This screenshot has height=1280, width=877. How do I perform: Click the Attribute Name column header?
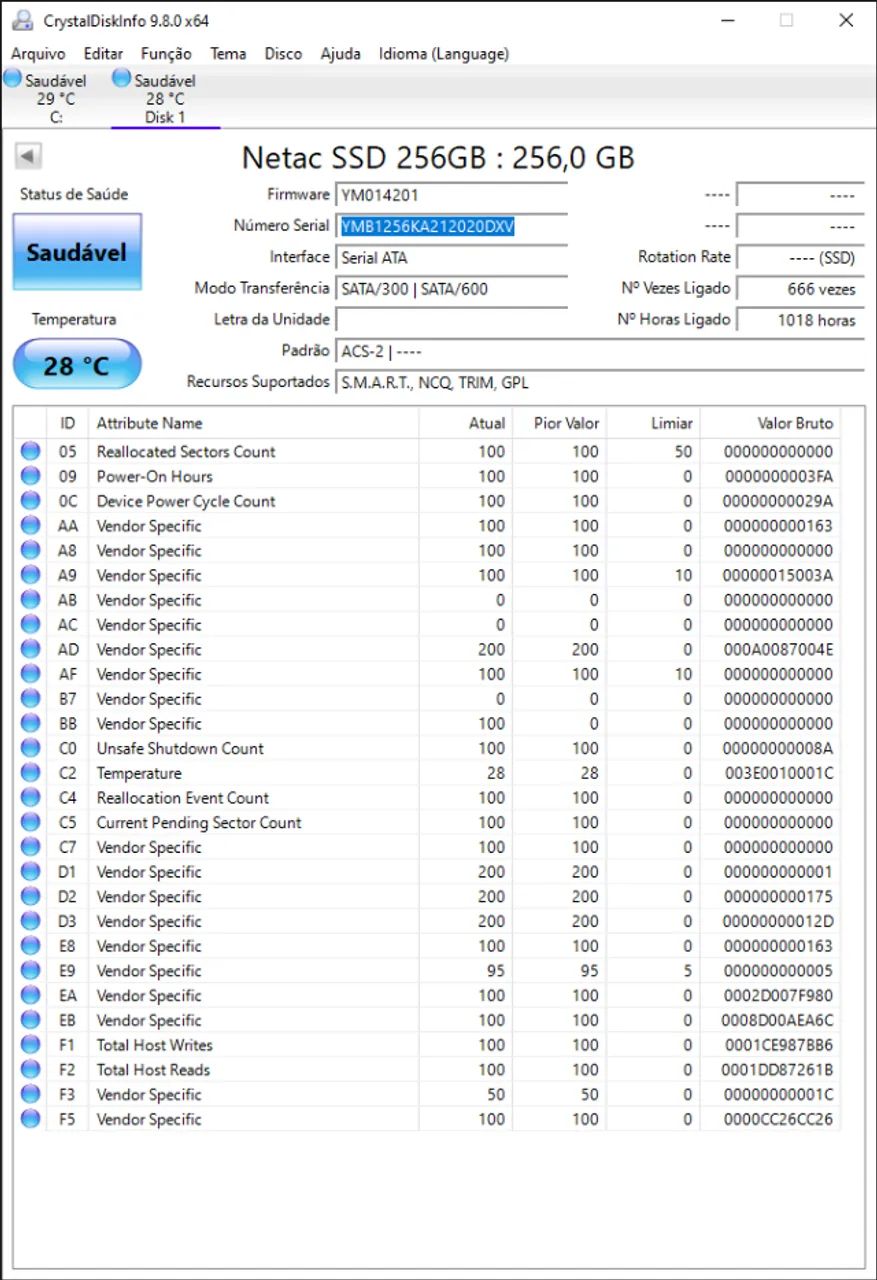(x=253, y=423)
